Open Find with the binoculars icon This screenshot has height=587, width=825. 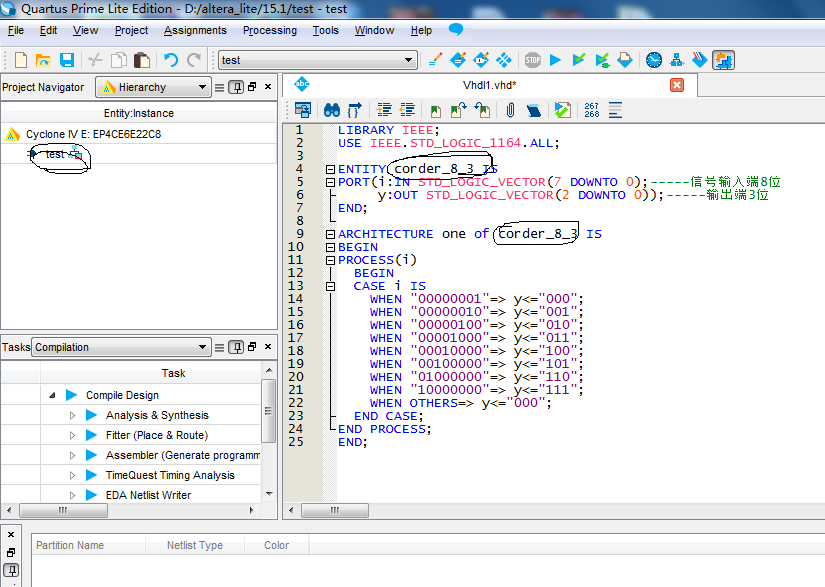(x=333, y=109)
